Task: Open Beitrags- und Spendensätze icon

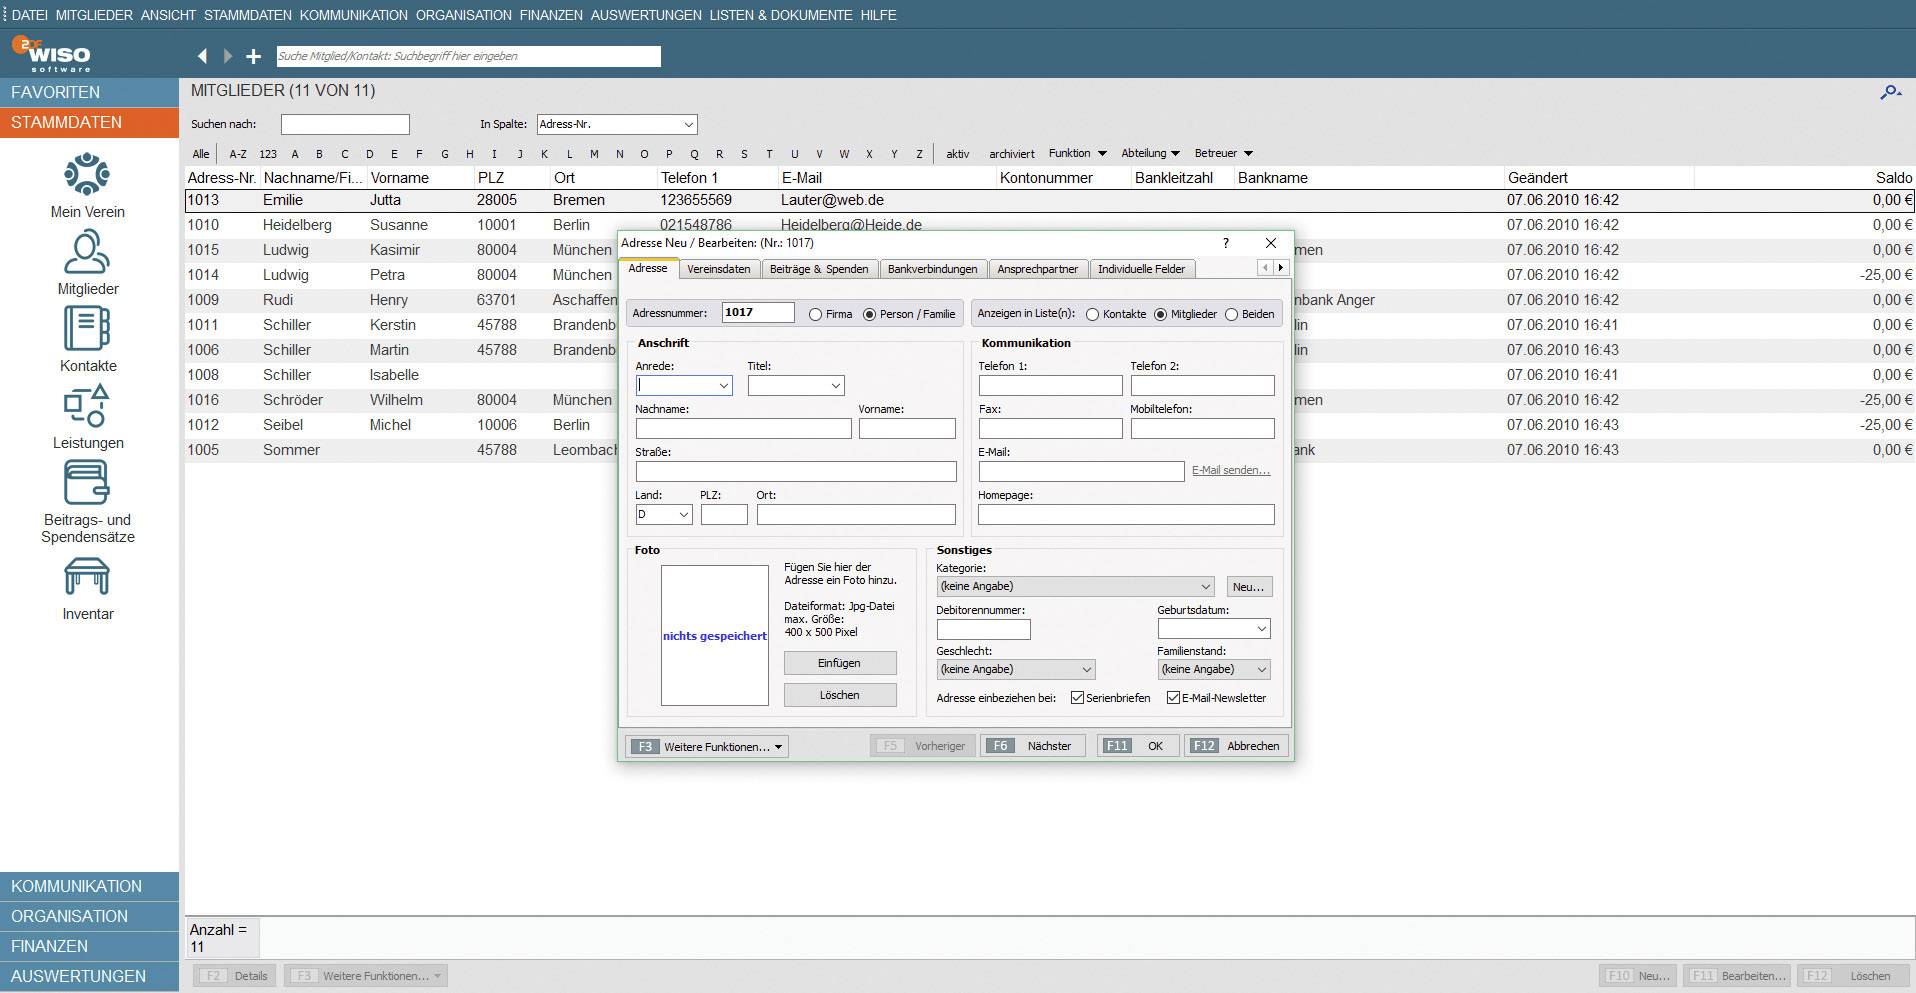Action: [x=87, y=484]
